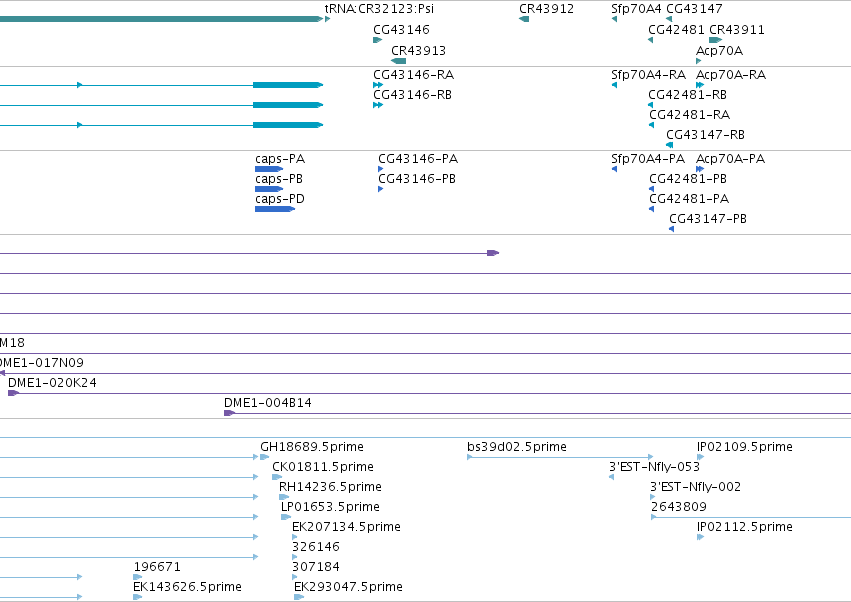This screenshot has height=602, width=851.
Task: Select the 3'EST-Nfly-002 label
Action: click(x=695, y=487)
